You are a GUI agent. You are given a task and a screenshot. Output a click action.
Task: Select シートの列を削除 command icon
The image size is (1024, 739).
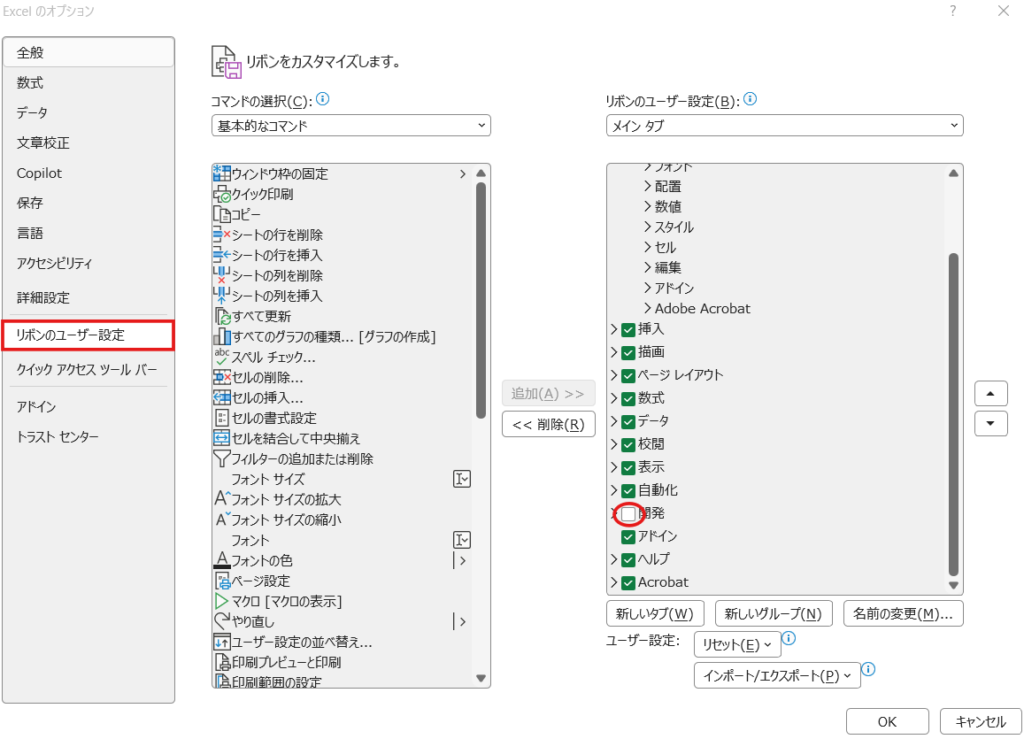[222, 275]
